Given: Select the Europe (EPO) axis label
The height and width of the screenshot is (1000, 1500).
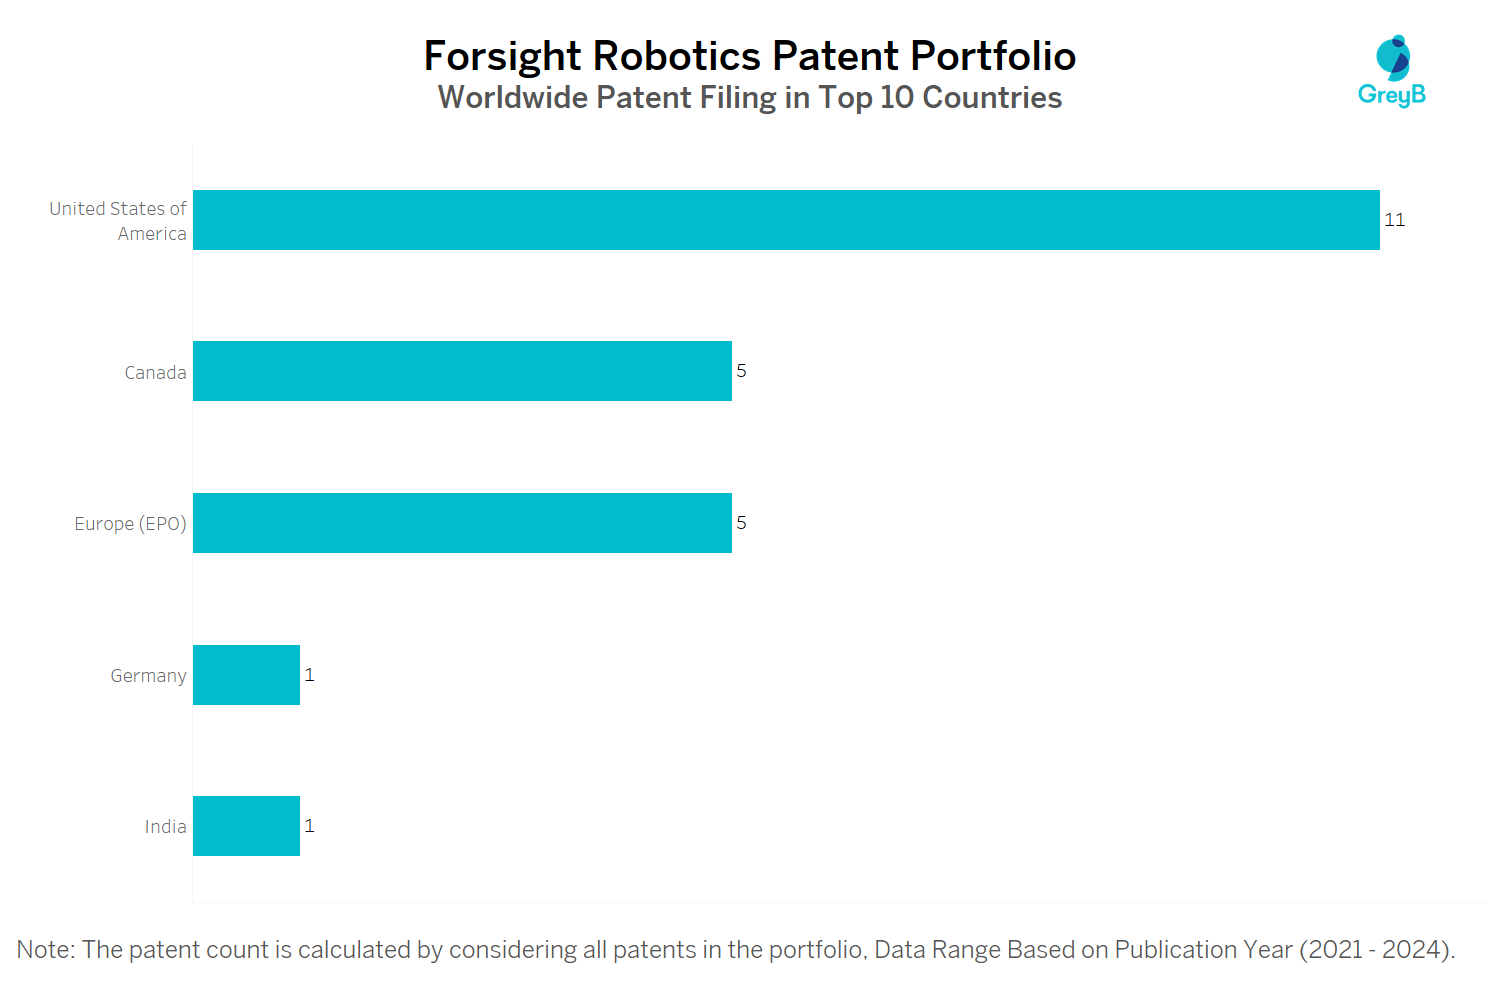Looking at the screenshot, I should tap(130, 524).
